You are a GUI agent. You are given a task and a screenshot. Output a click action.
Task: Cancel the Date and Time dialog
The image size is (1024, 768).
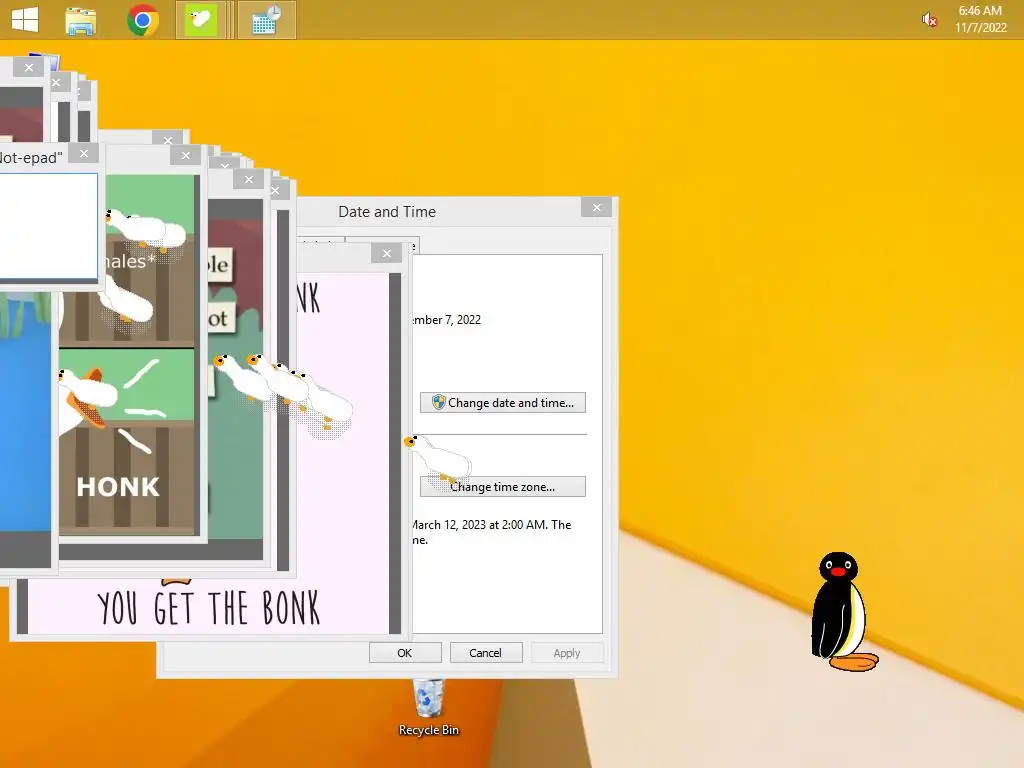click(485, 652)
